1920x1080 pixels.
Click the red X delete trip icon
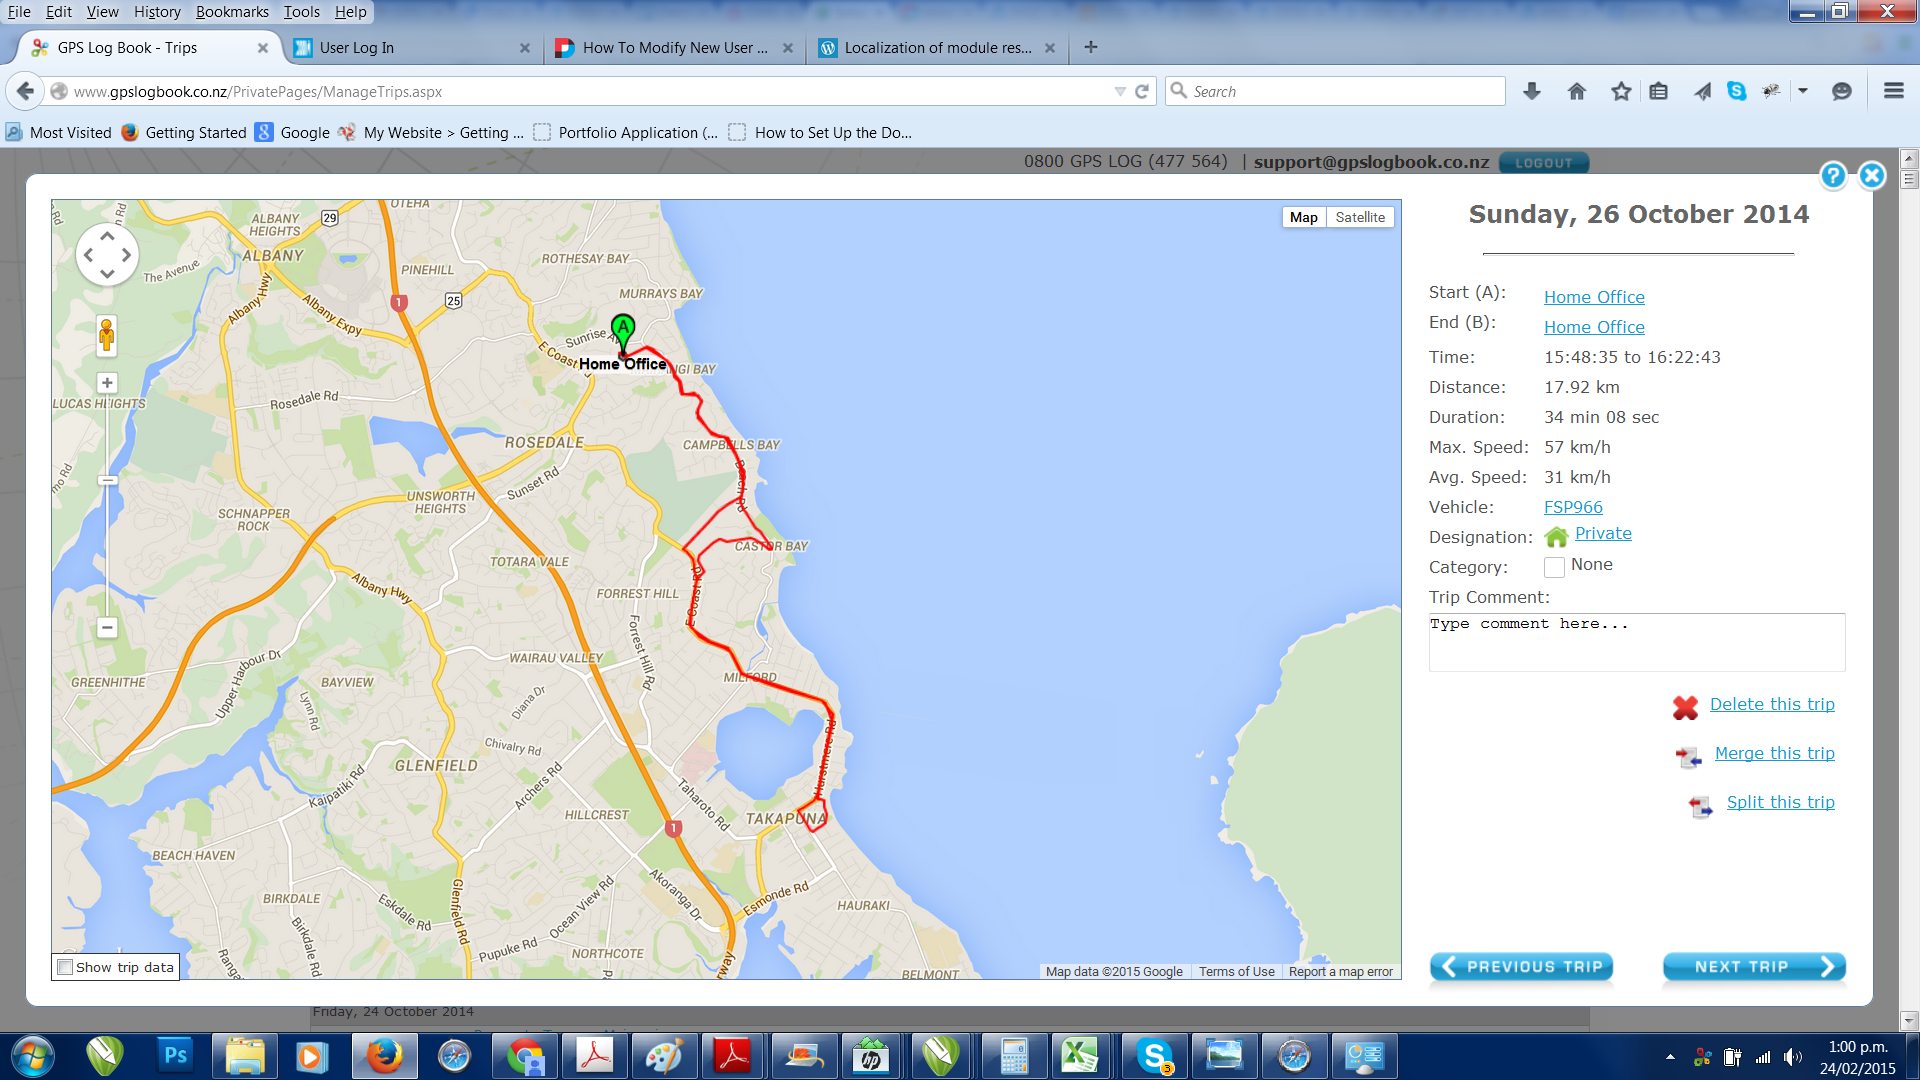[x=1685, y=707]
